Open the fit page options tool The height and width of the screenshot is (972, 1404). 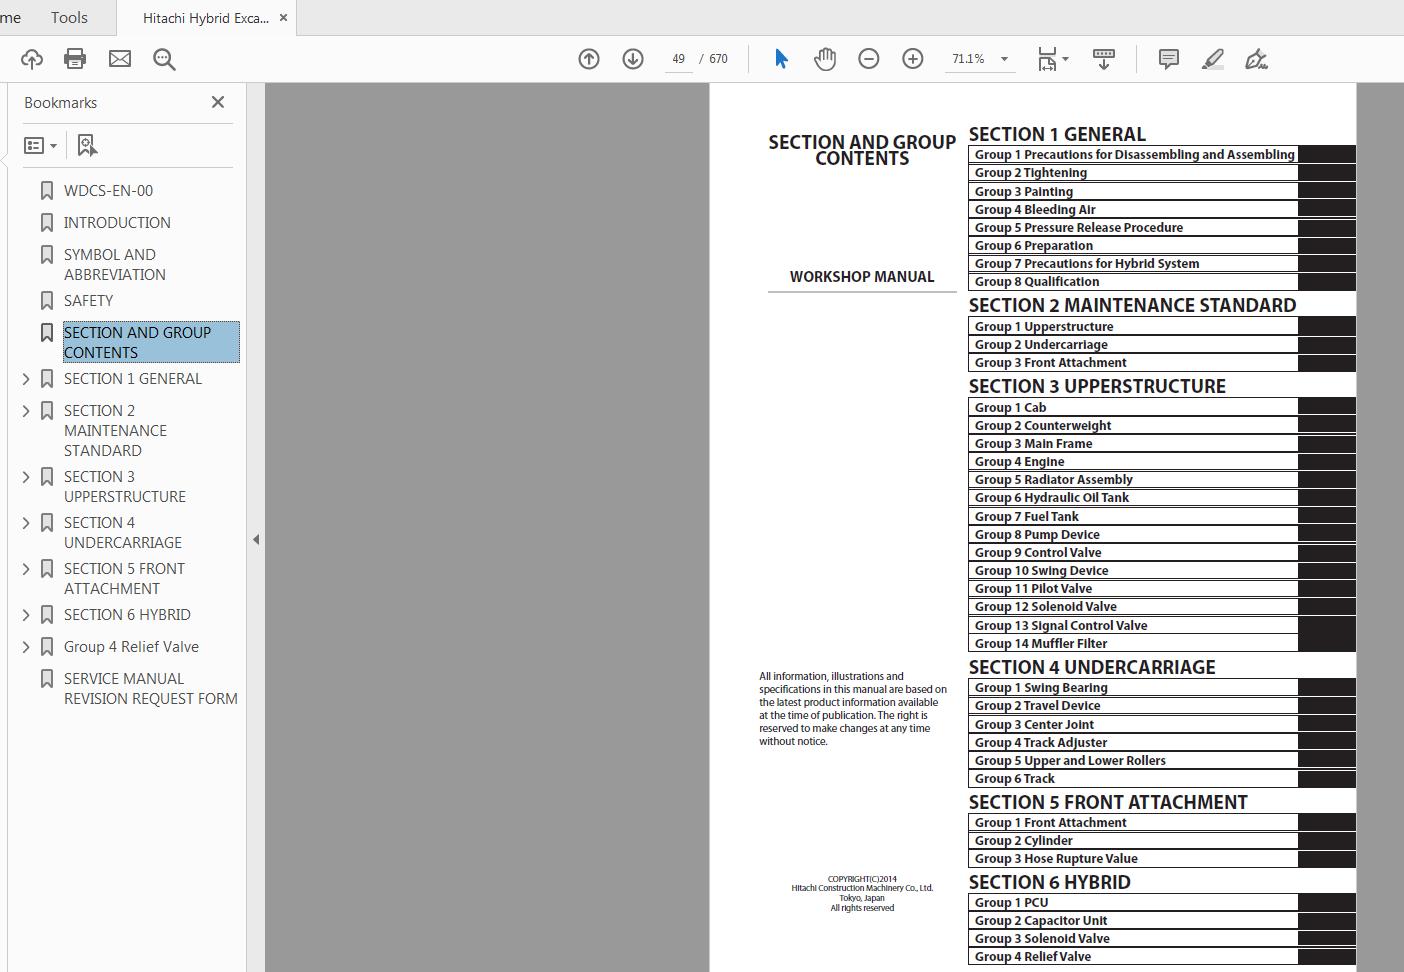1053,59
